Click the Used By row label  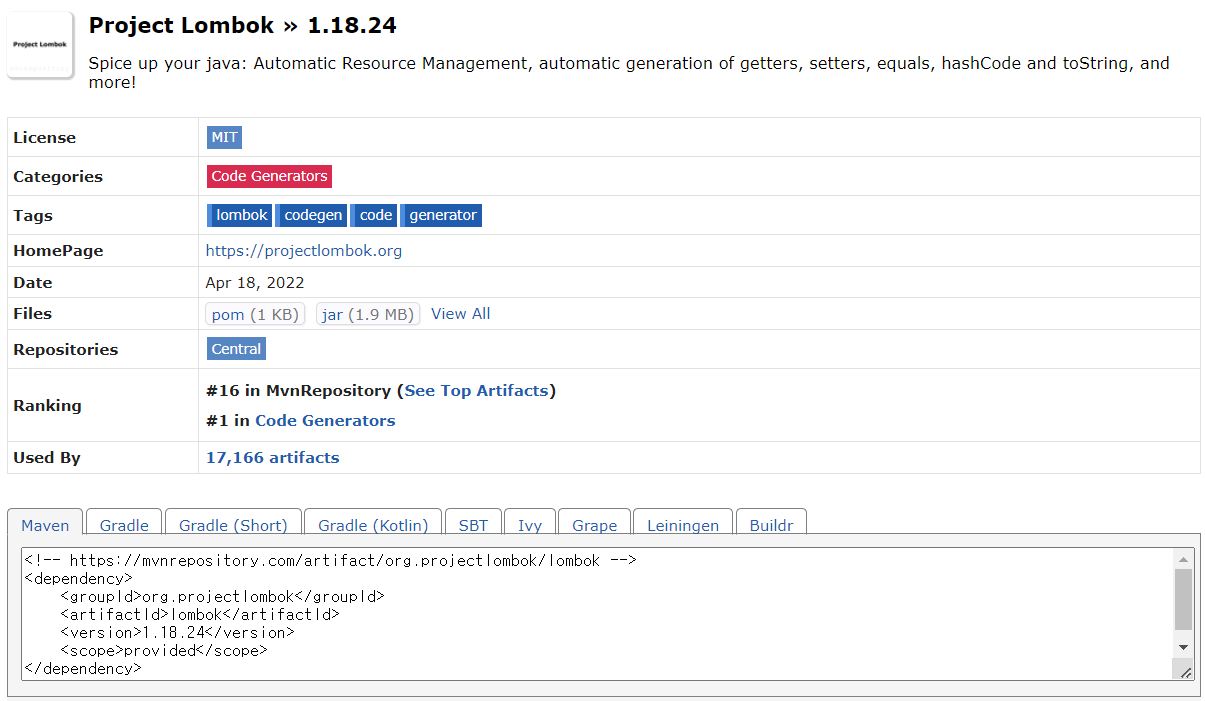[x=47, y=458]
